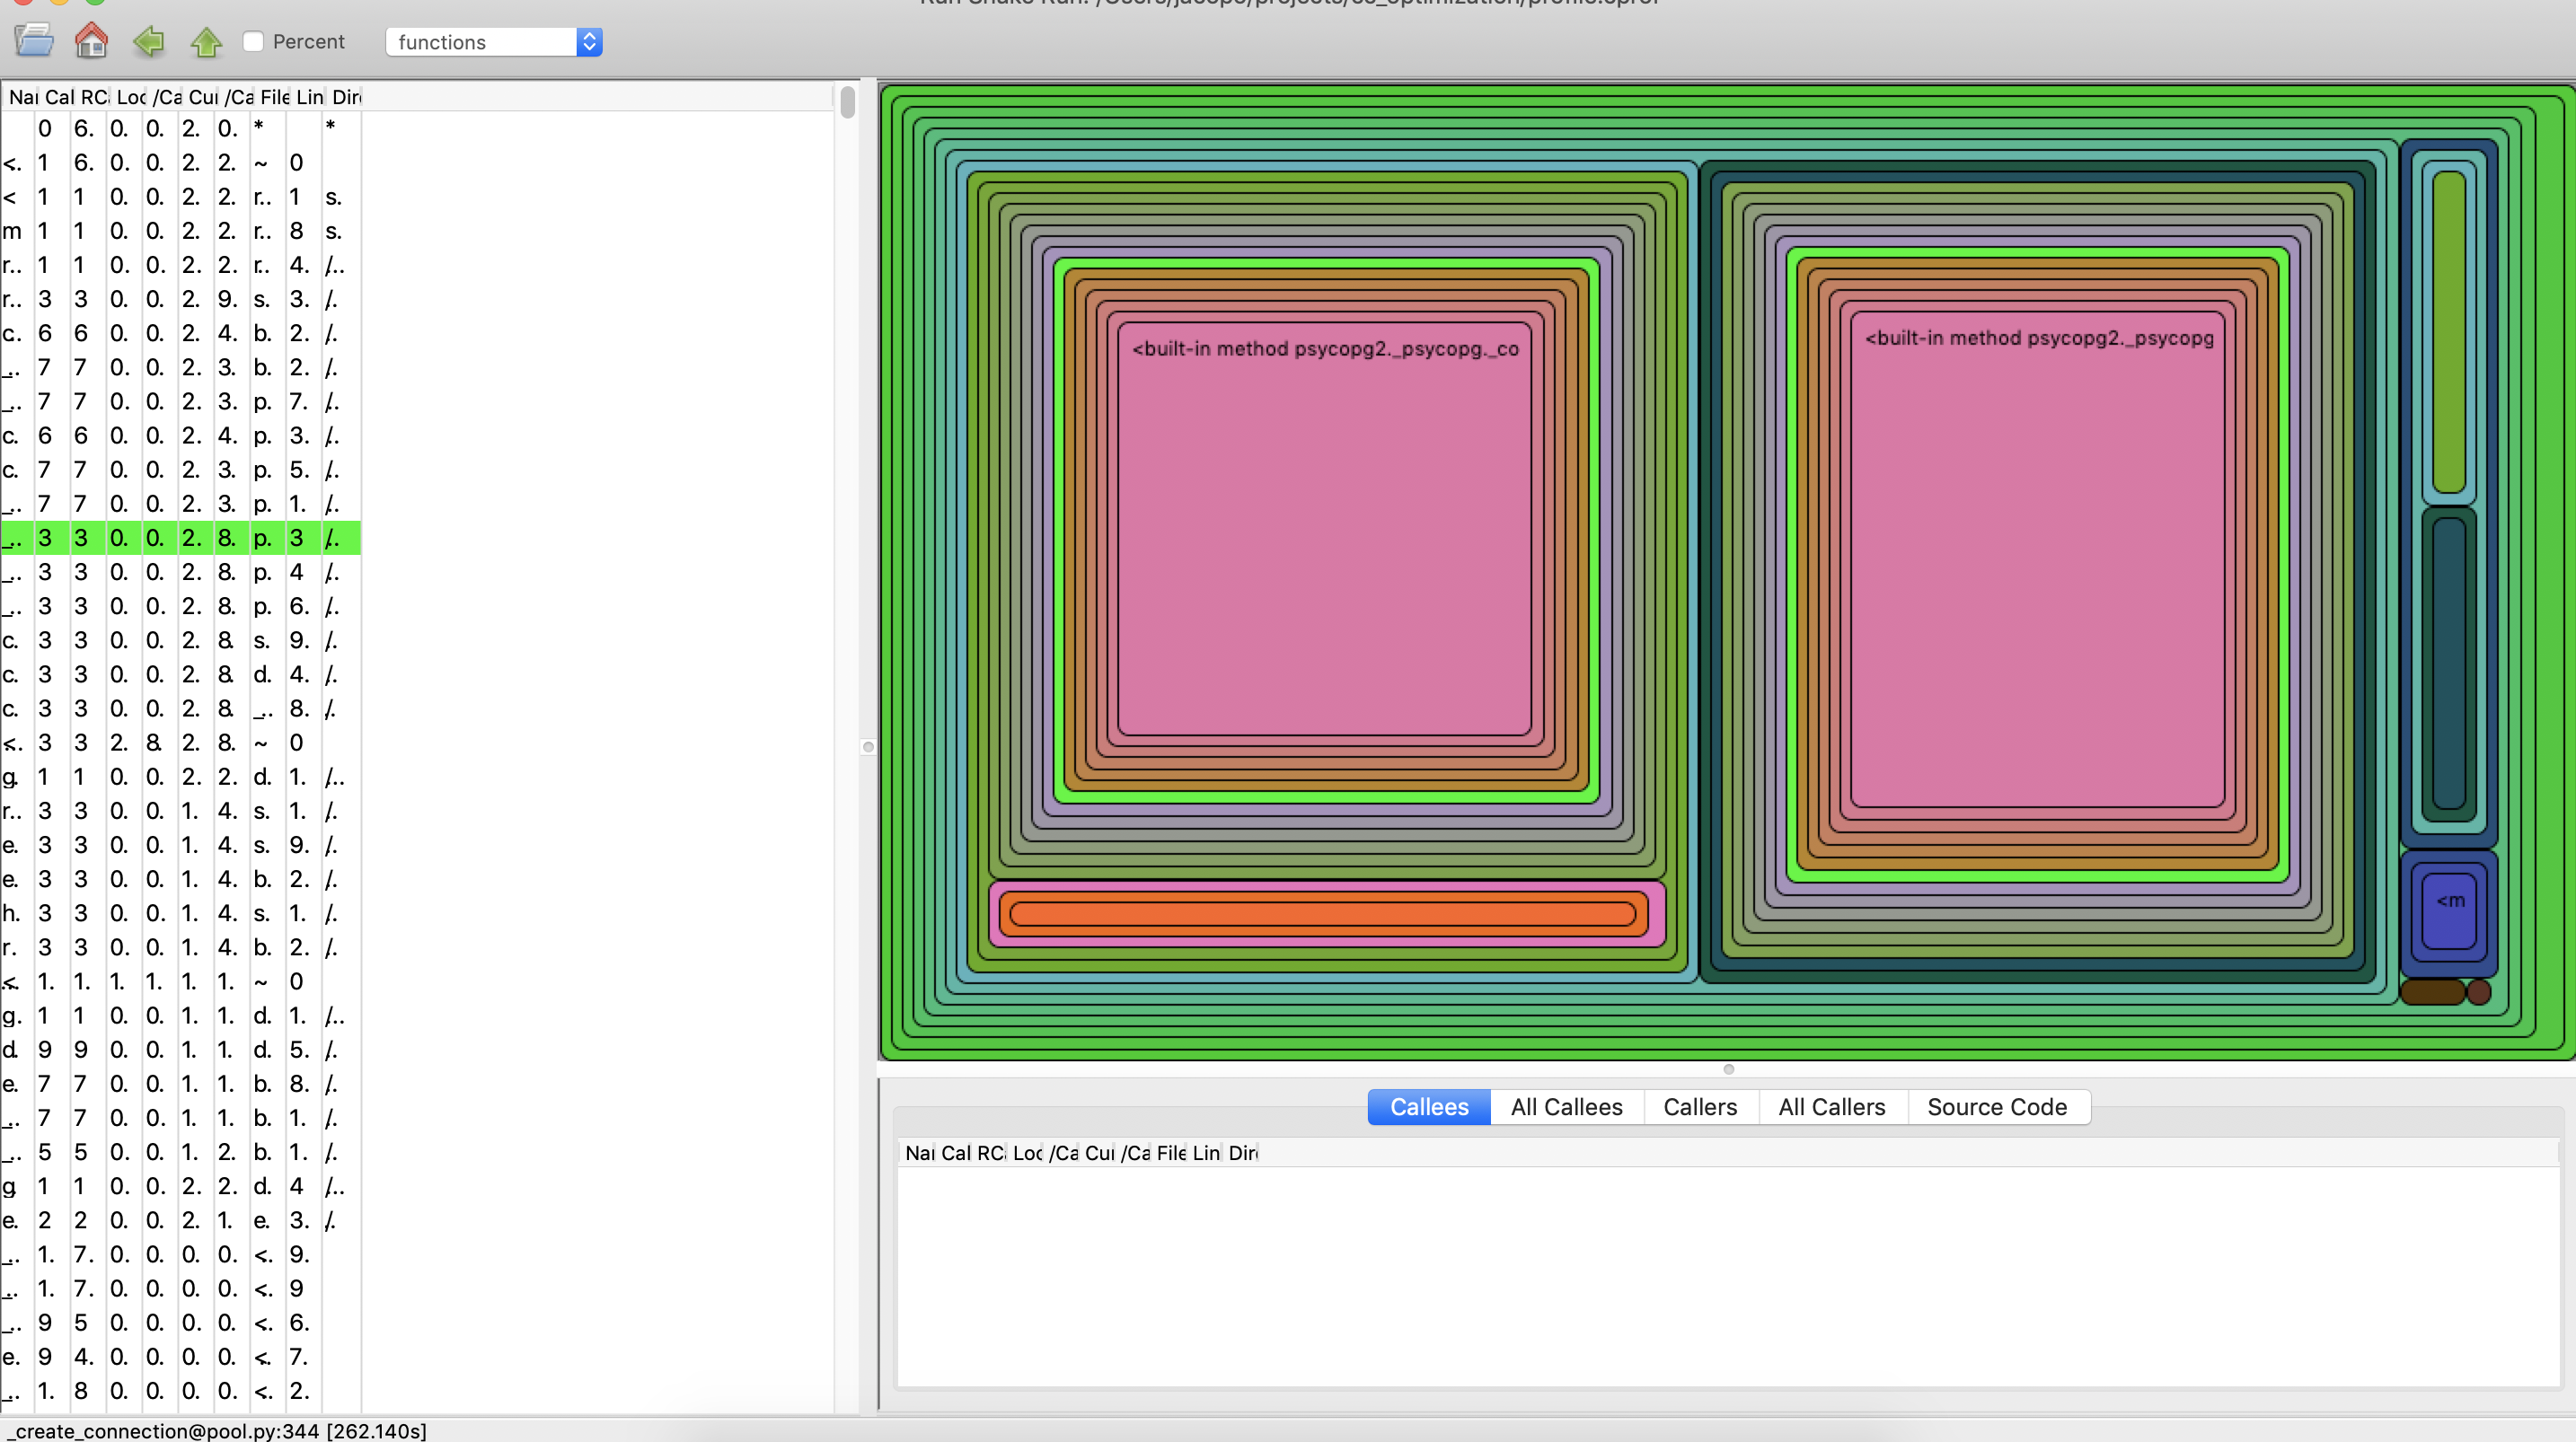The image size is (2576, 1442).
Task: Click the Home root view icon
Action: [x=91, y=41]
